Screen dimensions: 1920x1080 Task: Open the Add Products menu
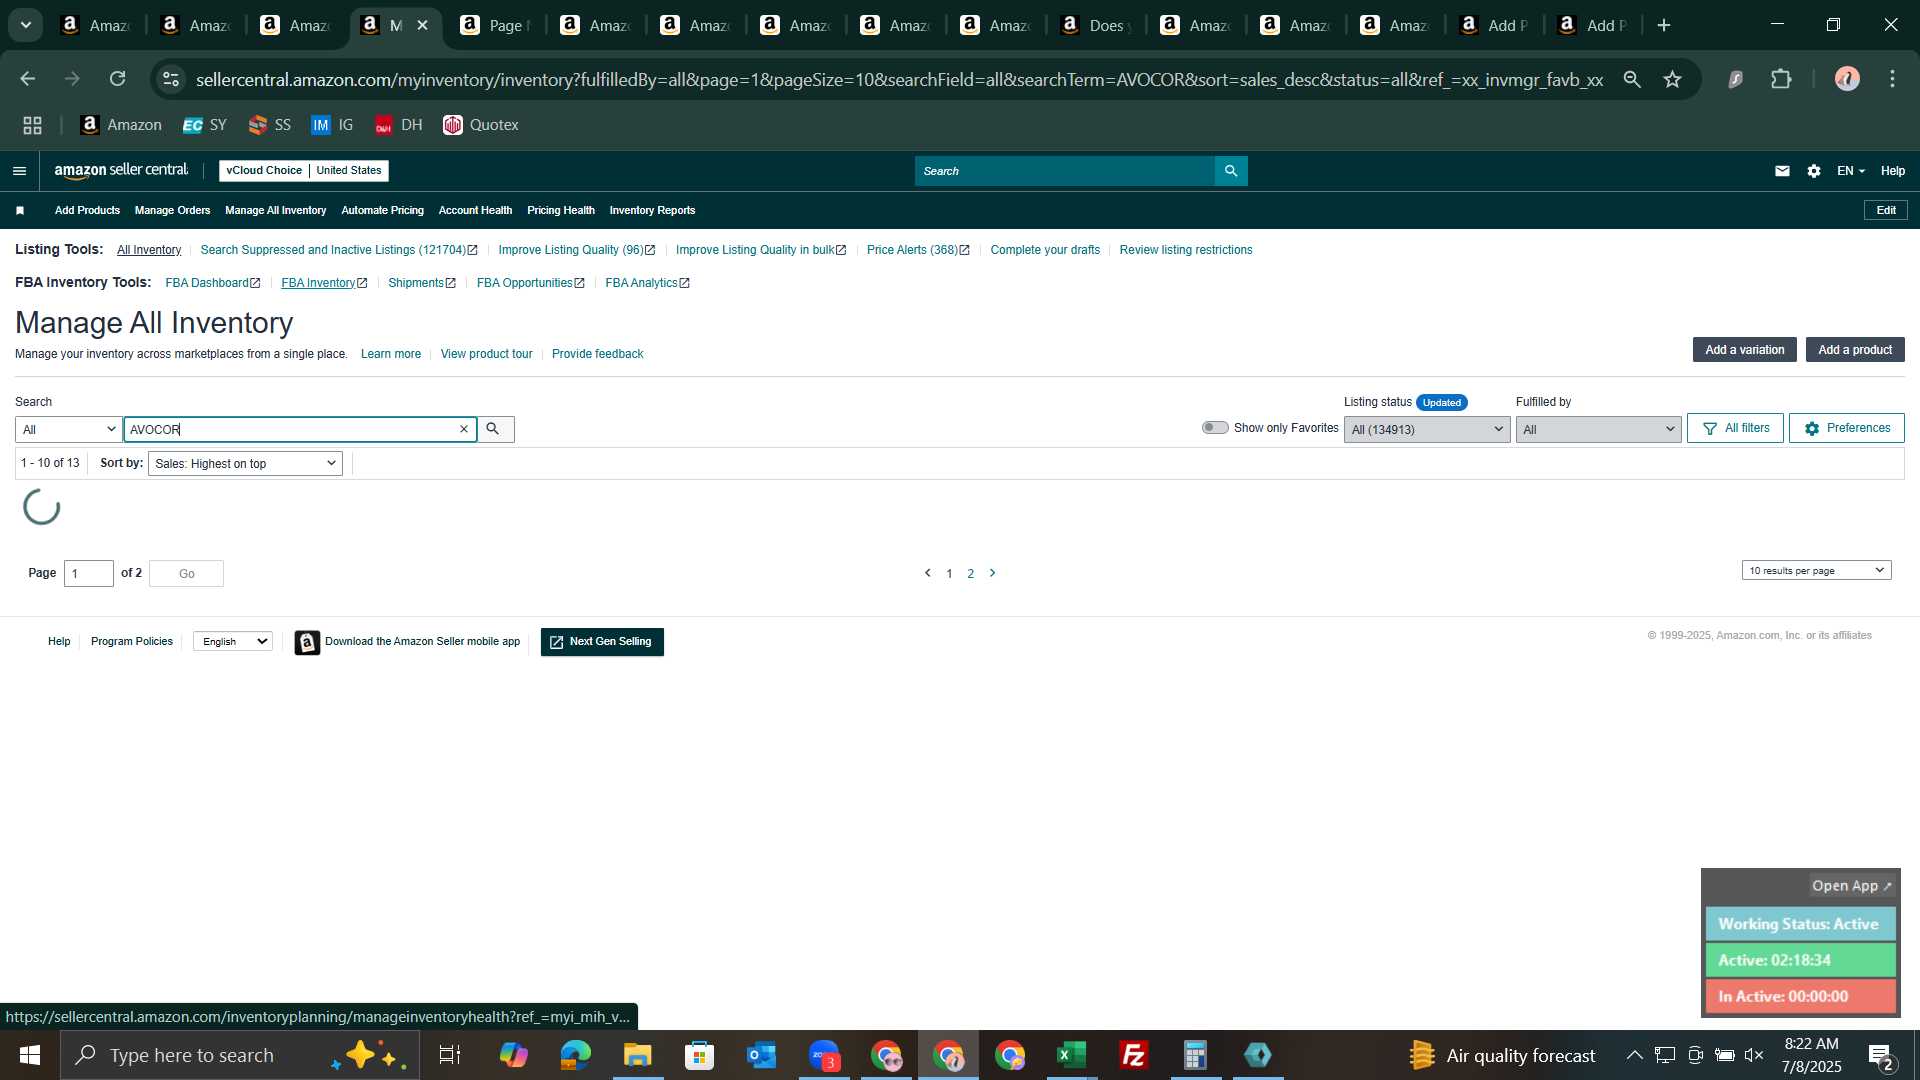point(87,210)
